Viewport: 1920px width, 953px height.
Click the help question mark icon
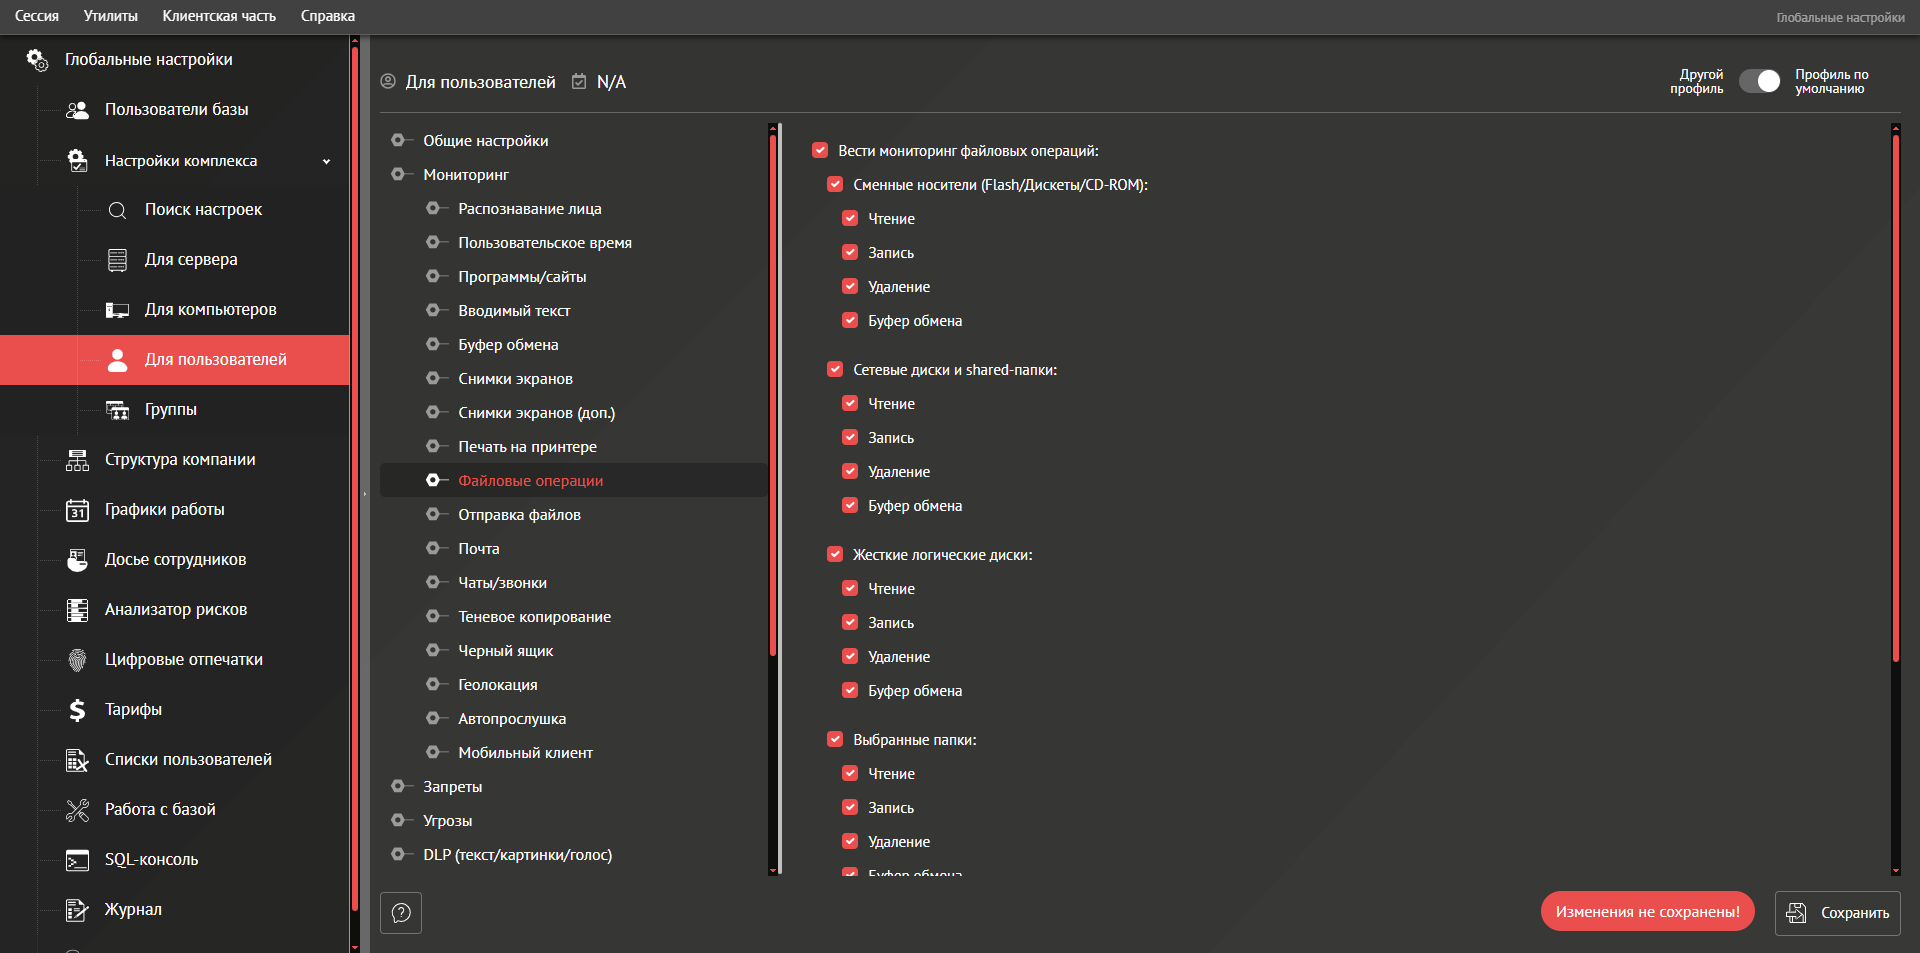click(x=401, y=913)
